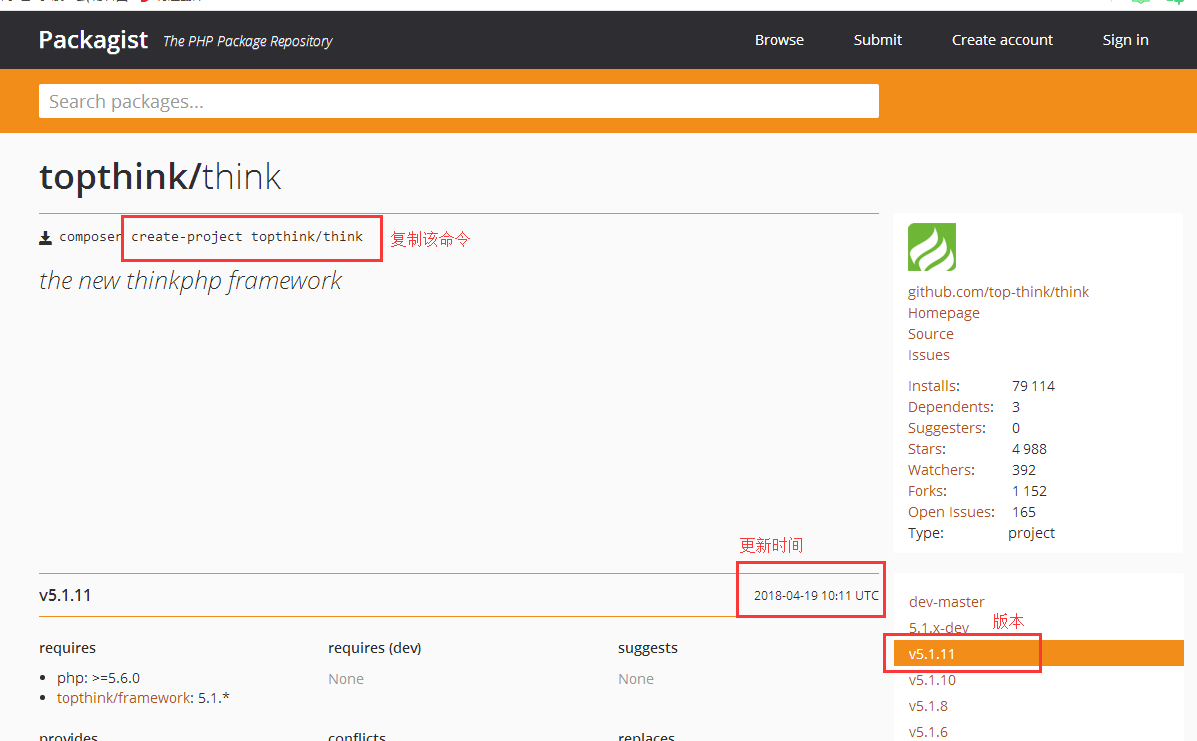Click the green ThinkPHP package avatar
Screen dimensions: 1197x741
(931, 246)
